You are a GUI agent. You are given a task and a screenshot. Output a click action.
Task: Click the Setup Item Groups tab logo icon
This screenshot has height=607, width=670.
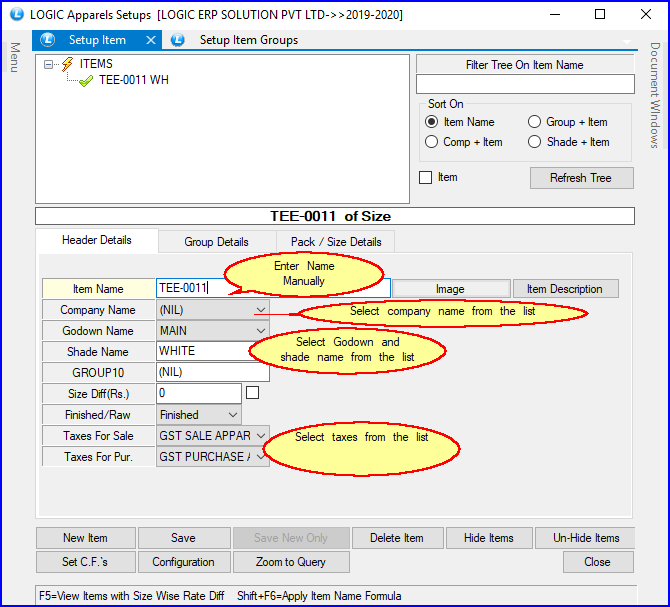(x=178, y=40)
